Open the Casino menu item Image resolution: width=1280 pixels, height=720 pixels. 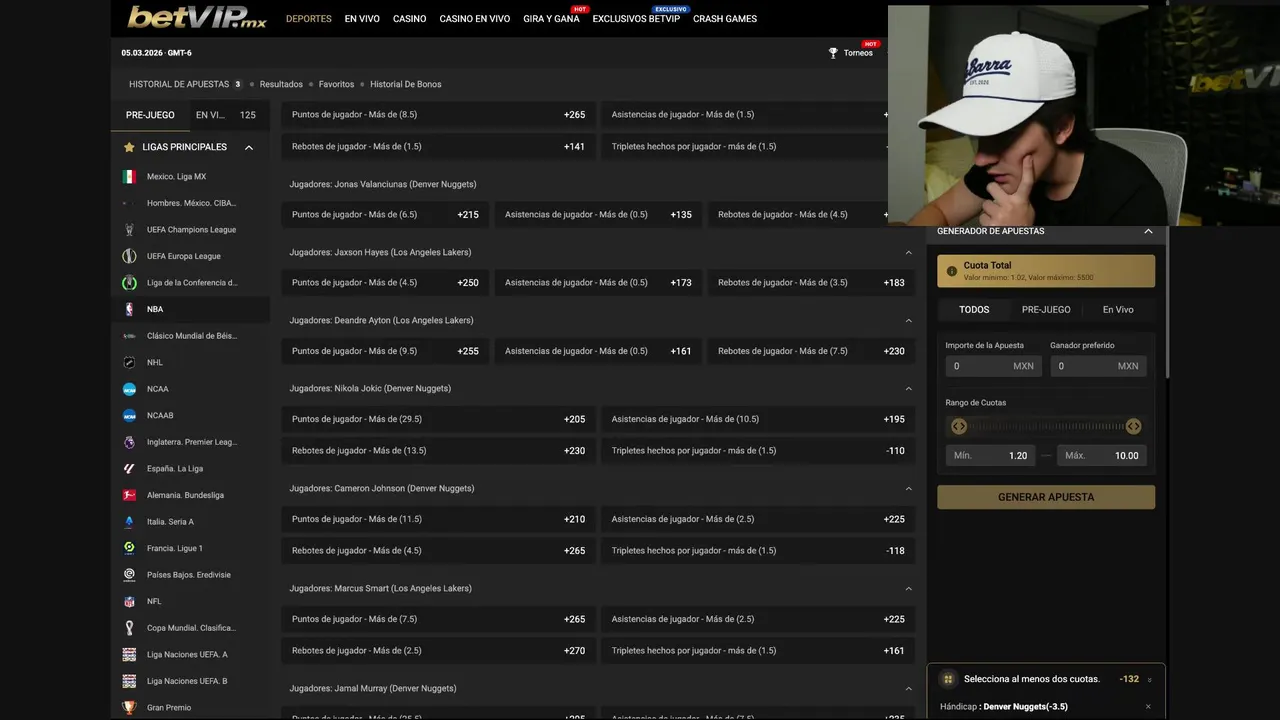pos(409,19)
